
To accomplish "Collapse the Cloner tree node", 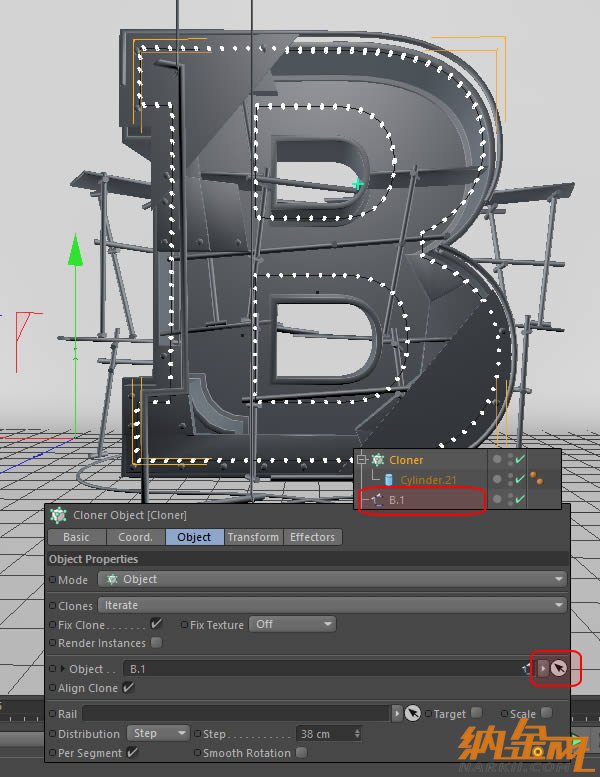I will 361,460.
